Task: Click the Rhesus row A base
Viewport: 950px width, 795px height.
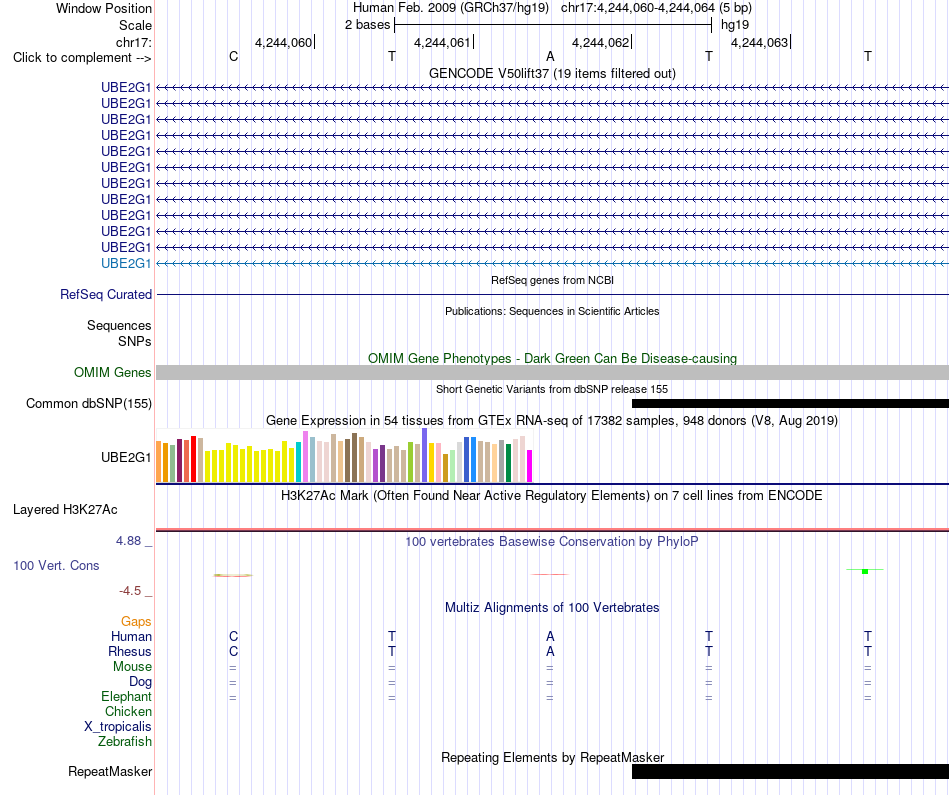Action: 550,651
